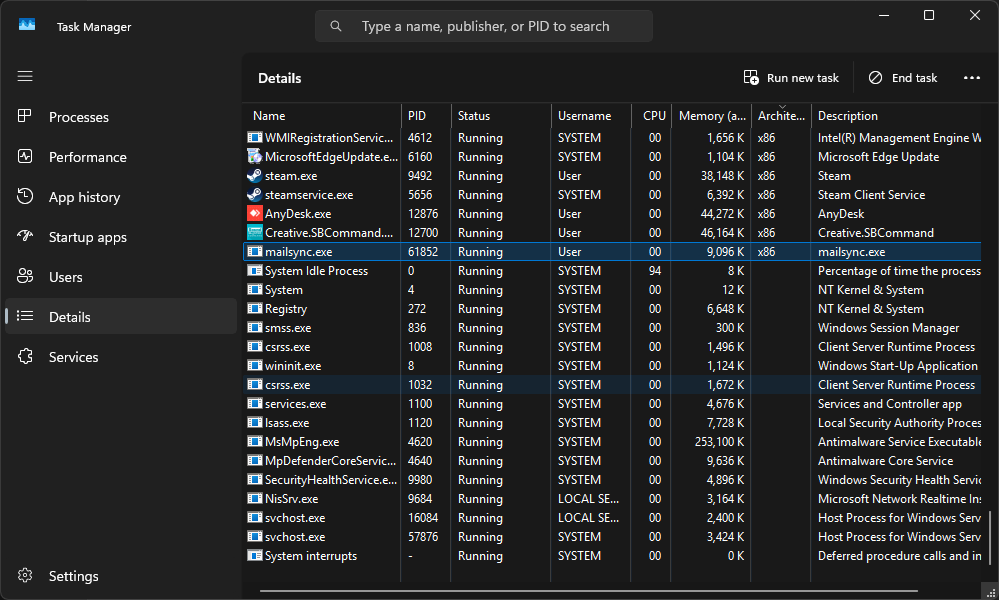
Task: Click the Windows Session Manager description
Action: (888, 327)
